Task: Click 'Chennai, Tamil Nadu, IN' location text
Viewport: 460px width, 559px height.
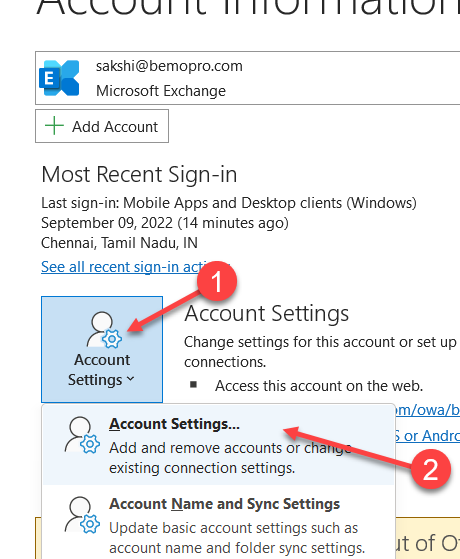Action: 119,243
